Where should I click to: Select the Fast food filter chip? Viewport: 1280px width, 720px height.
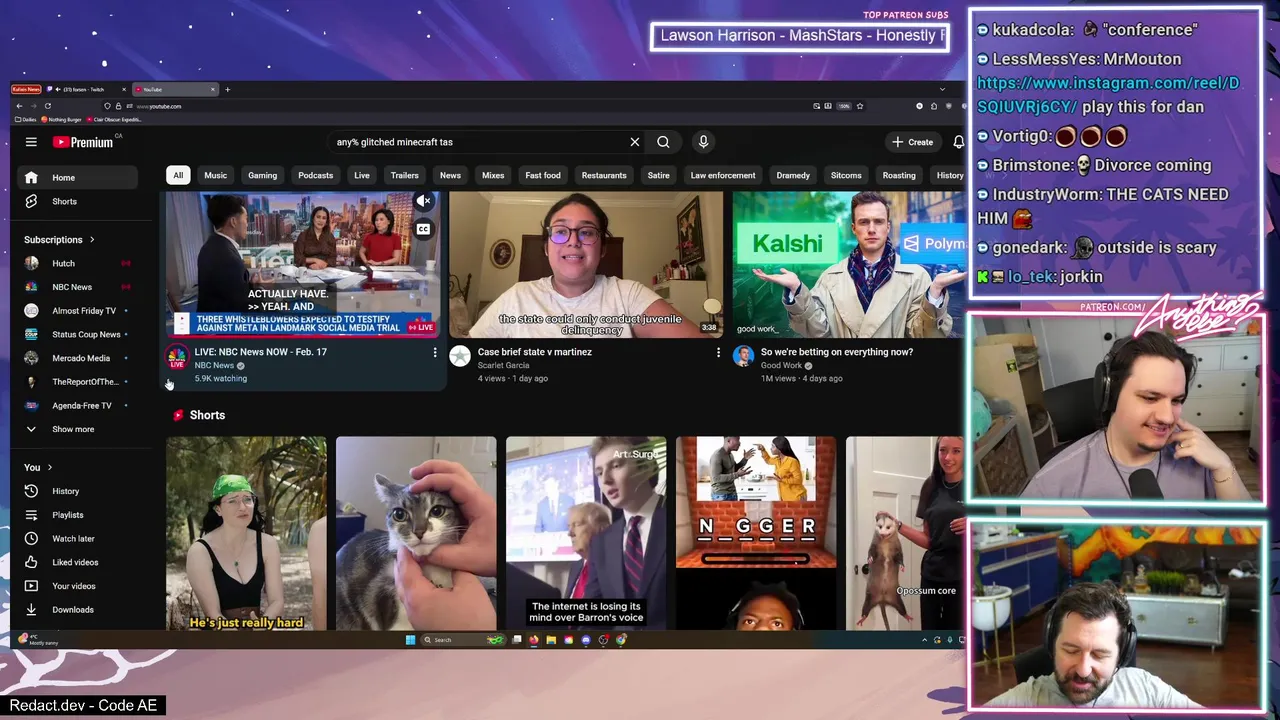(x=543, y=175)
